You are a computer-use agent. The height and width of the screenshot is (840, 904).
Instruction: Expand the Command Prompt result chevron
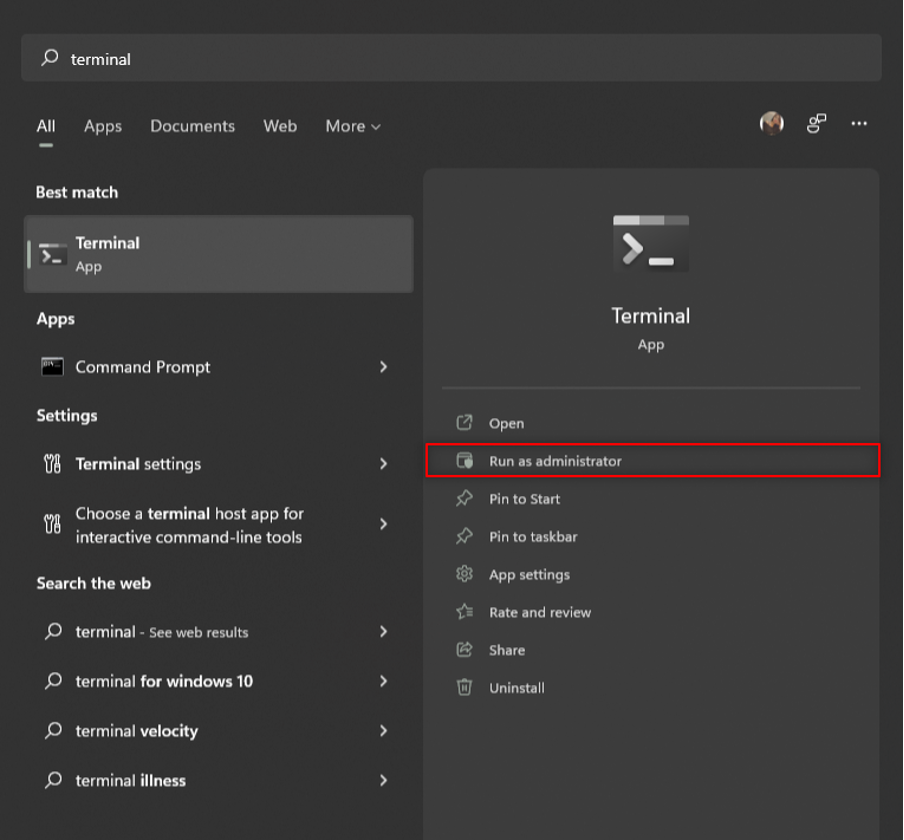point(383,367)
